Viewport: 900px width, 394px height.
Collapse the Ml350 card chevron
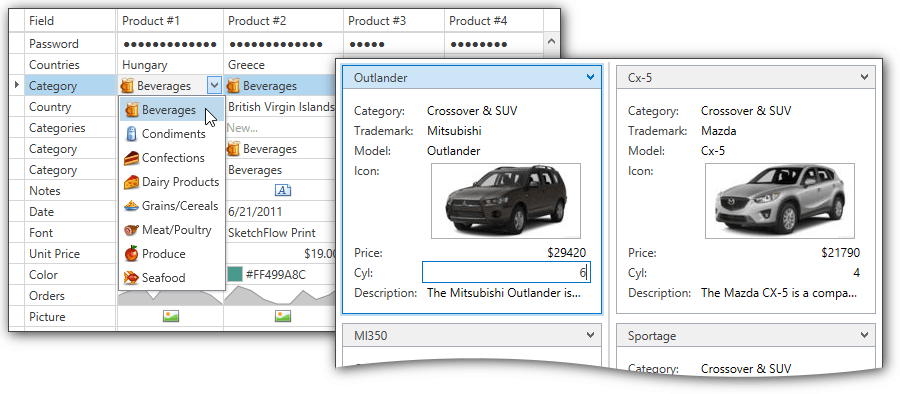(590, 335)
